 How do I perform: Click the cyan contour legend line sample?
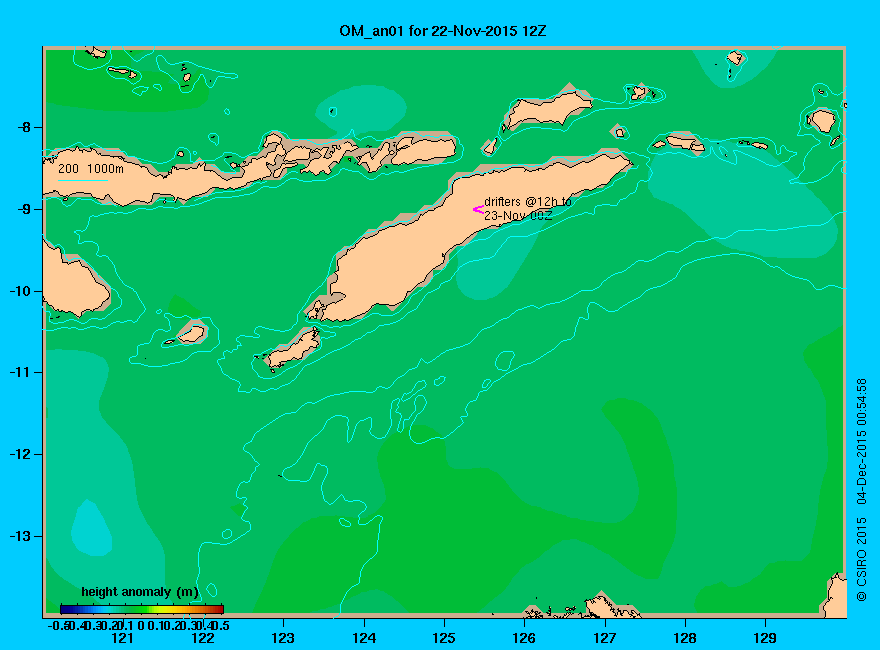coord(82,181)
